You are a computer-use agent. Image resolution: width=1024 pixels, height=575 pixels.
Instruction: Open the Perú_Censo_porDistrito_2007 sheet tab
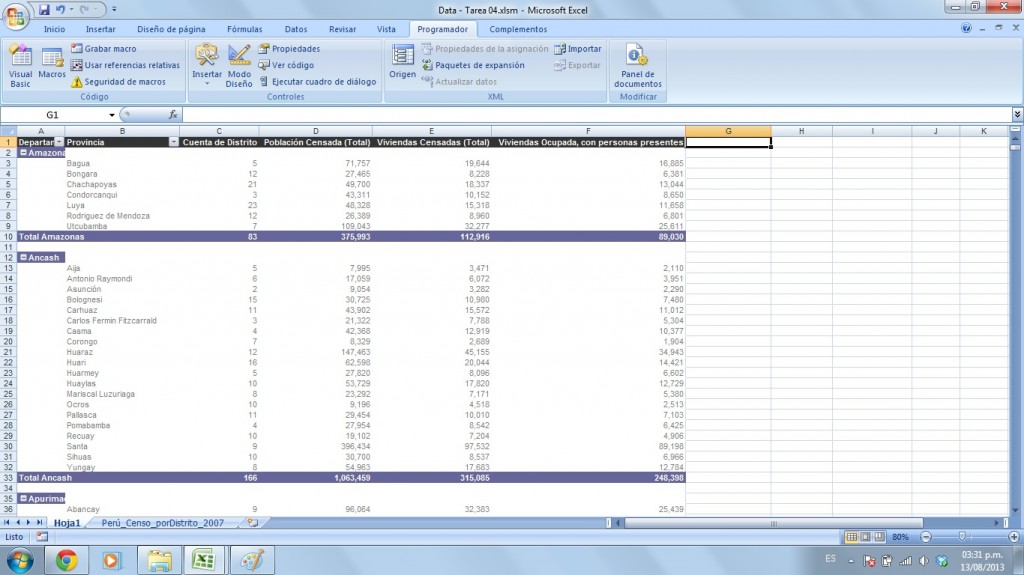pos(165,523)
